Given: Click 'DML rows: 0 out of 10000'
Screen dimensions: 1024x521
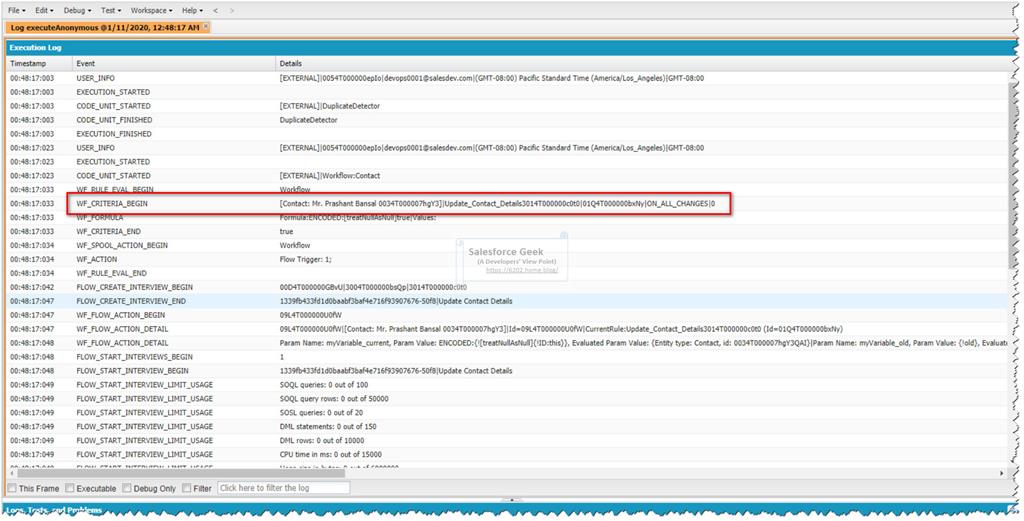Looking at the screenshot, I should click(322, 440).
